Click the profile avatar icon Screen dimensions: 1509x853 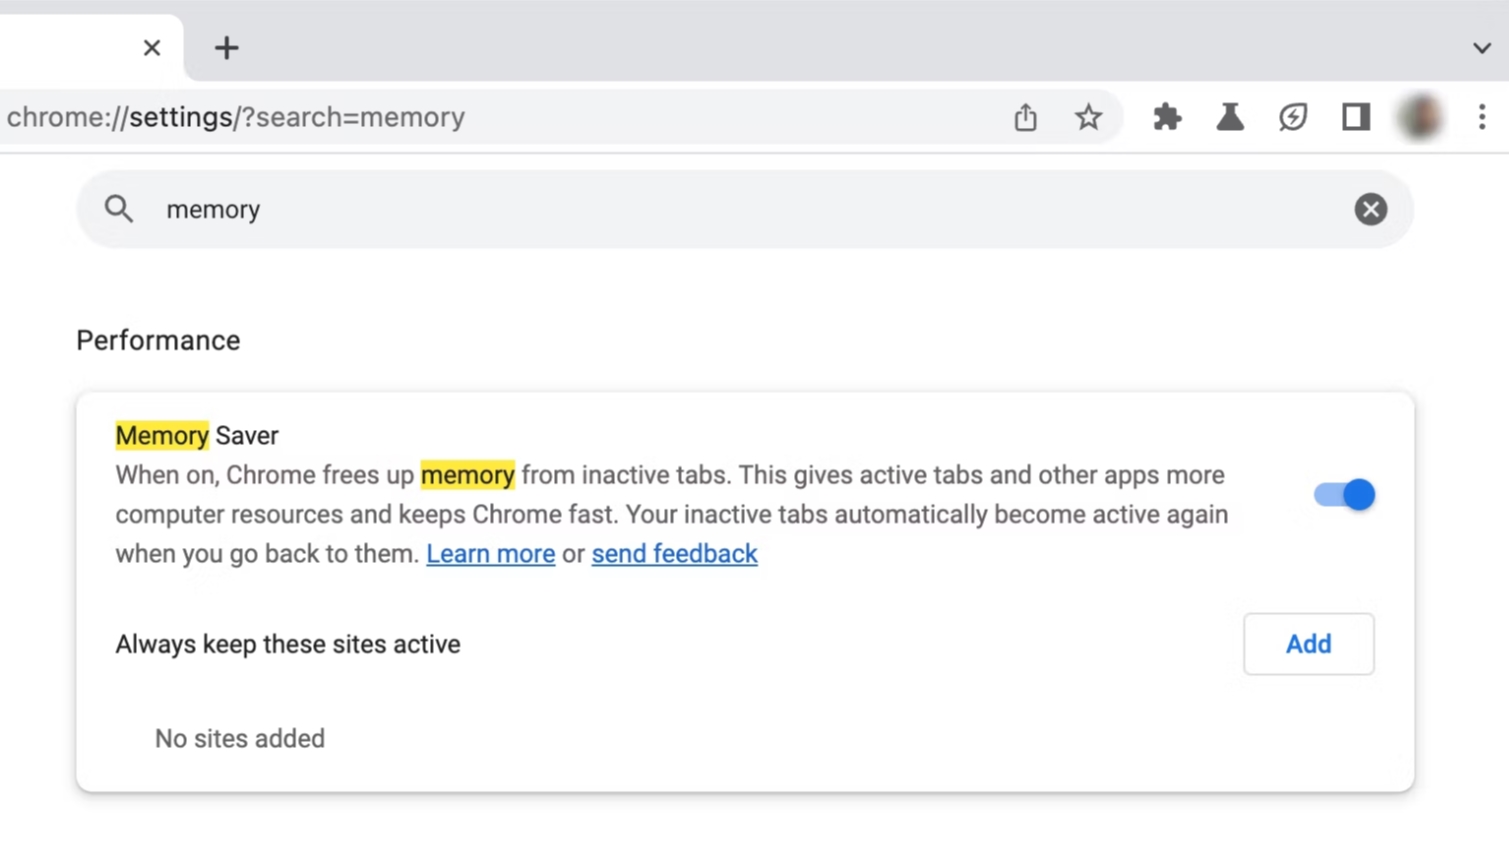1419,117
